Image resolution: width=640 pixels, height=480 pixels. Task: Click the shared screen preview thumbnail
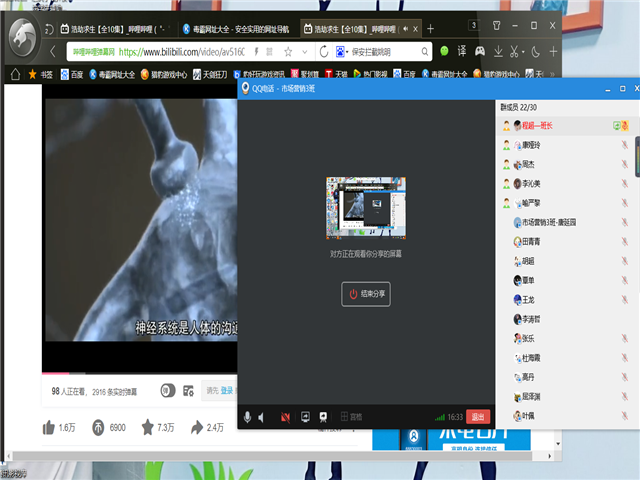pos(366,208)
